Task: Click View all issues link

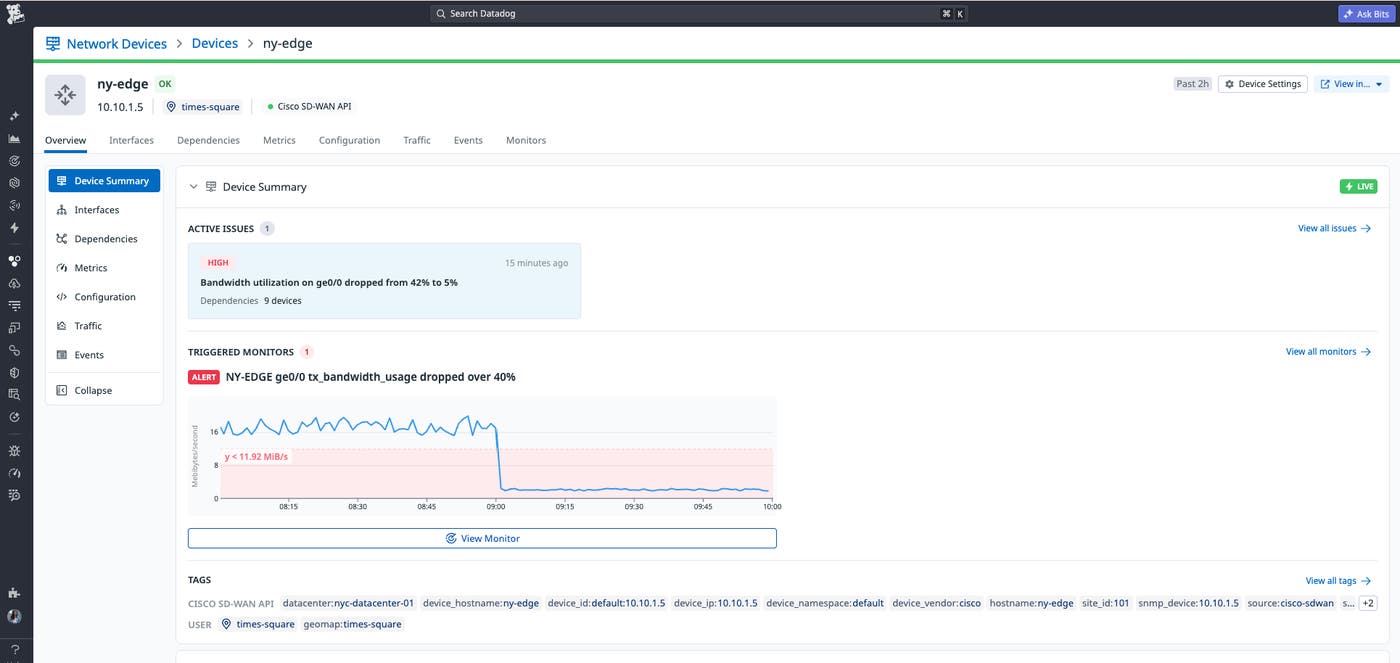Action: coord(1334,228)
